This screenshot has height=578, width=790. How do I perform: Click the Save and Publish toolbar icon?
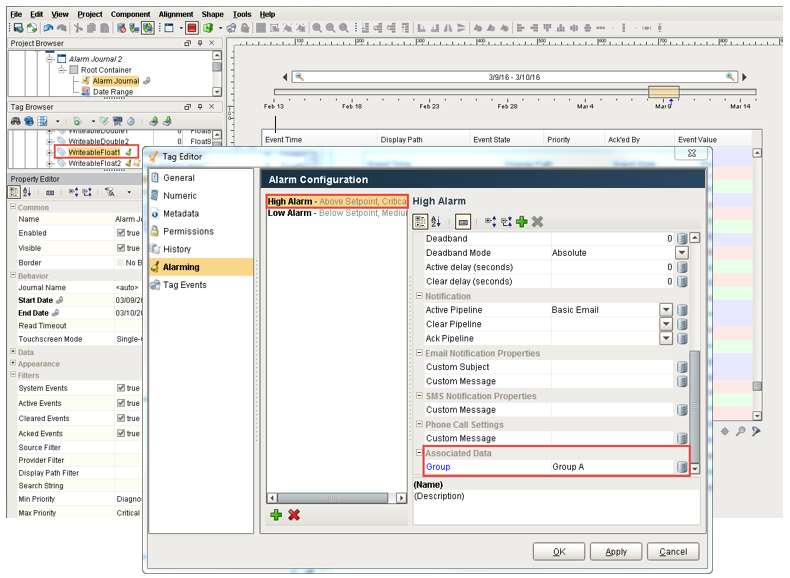[x=18, y=28]
